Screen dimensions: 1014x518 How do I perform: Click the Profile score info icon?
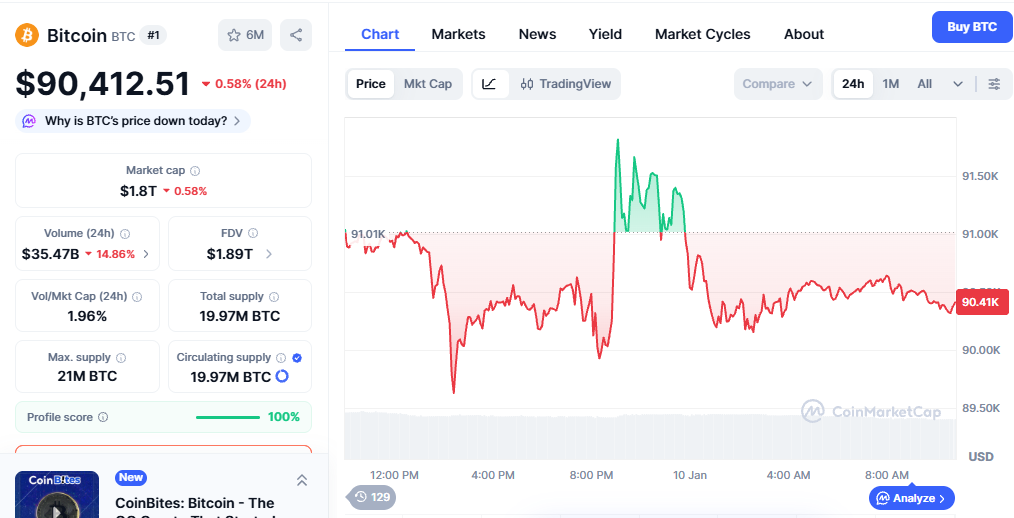103,417
